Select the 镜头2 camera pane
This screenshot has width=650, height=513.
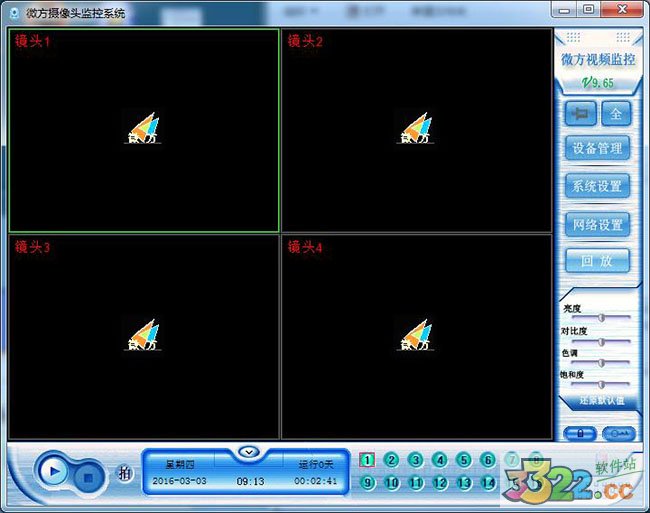coord(417,130)
